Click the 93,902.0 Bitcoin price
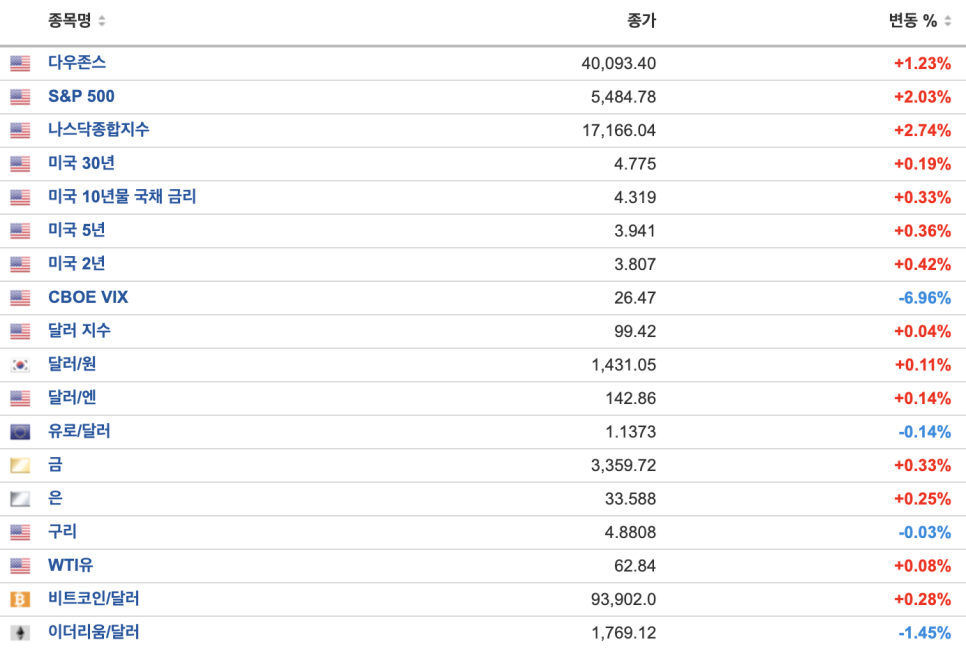The width and height of the screenshot is (966, 649). click(623, 599)
